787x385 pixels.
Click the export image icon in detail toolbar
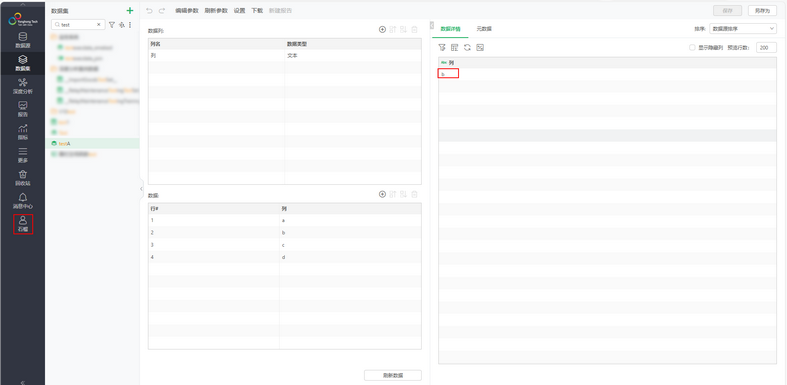[x=480, y=47]
